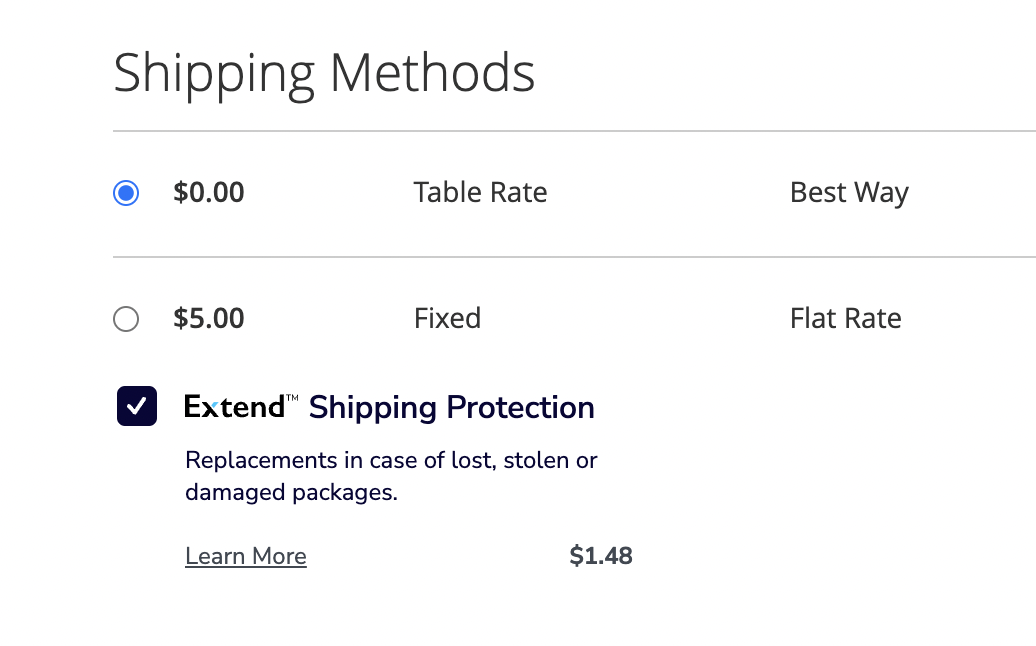The height and width of the screenshot is (646, 1036).
Task: Click the word 'damaged packages' in description
Action: 291,493
